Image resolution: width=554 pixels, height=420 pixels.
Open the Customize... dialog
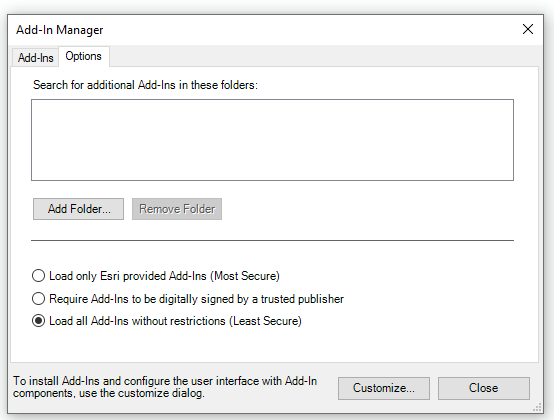(x=384, y=388)
